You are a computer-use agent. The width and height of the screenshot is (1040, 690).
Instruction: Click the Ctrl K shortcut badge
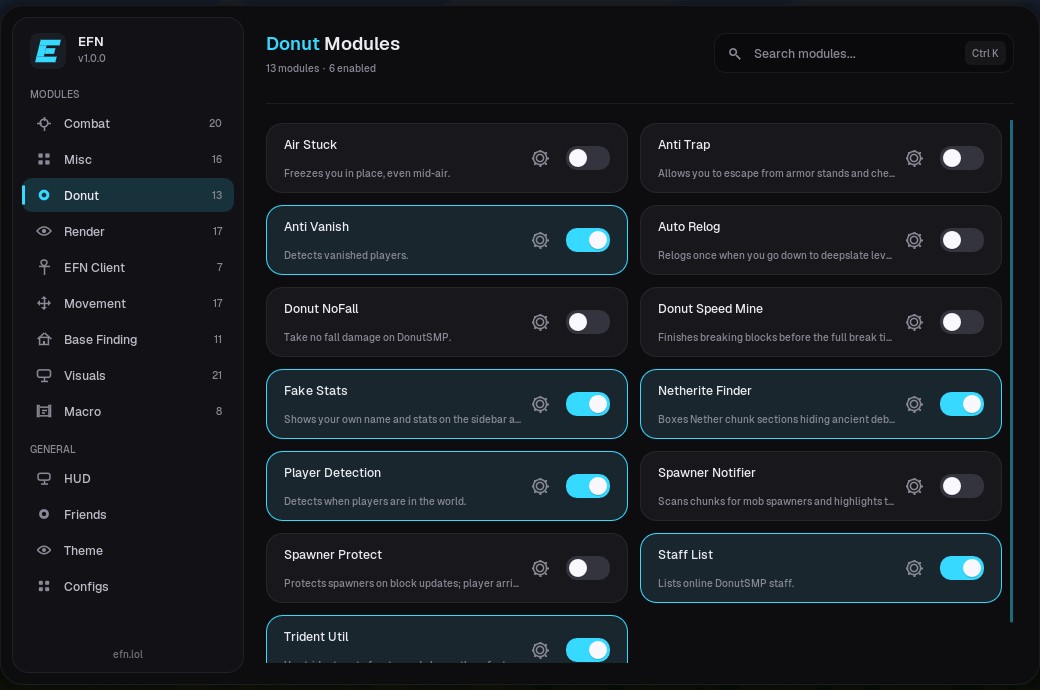click(985, 53)
